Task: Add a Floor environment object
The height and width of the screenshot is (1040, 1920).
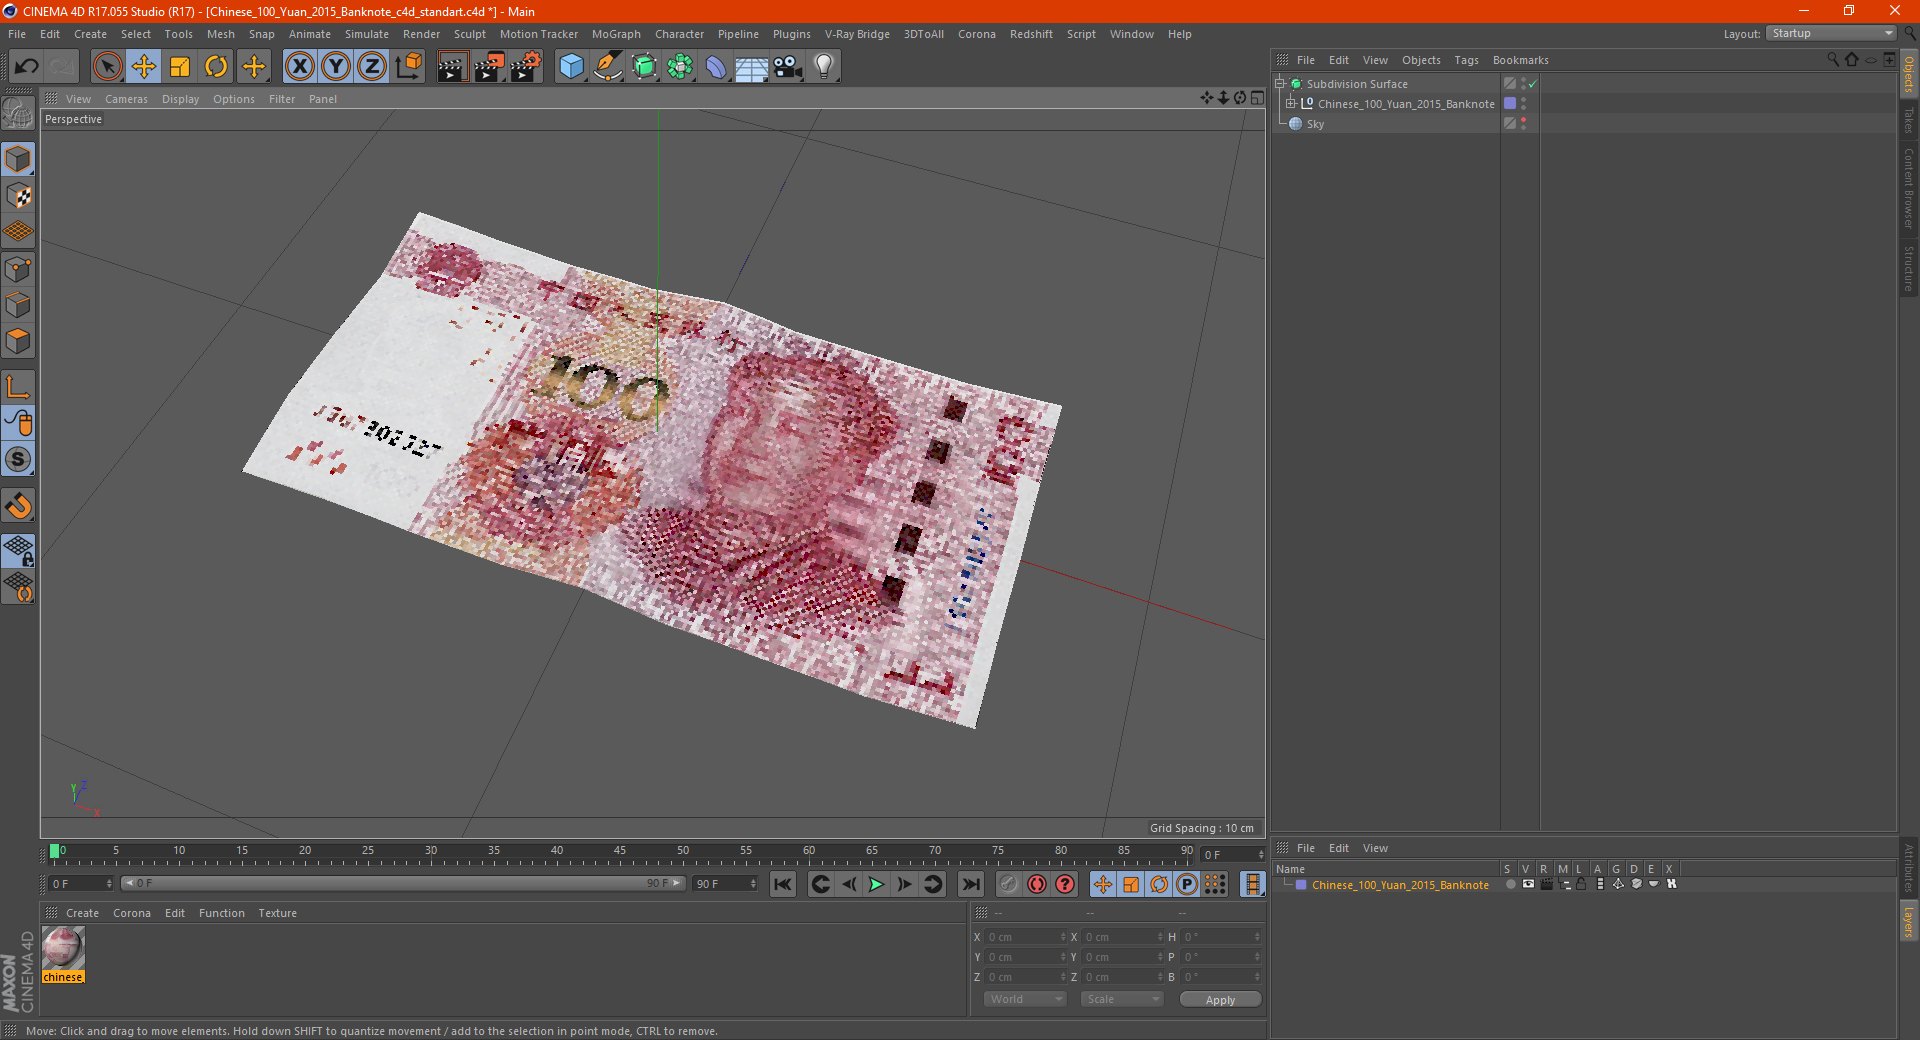Action: (x=752, y=67)
